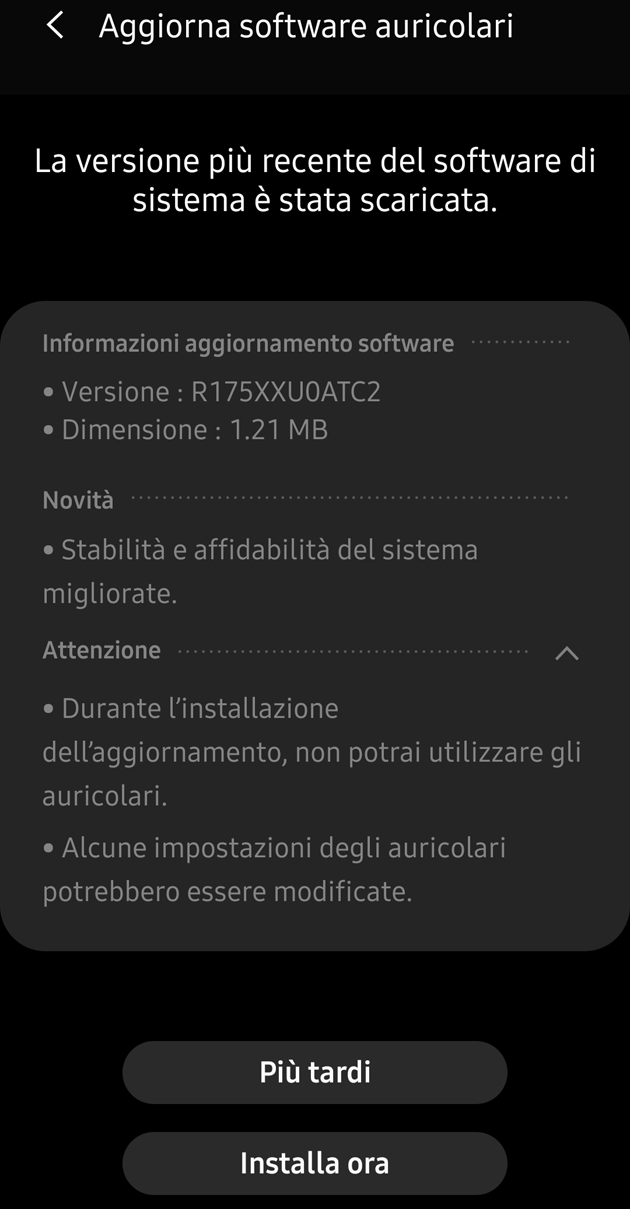Tap the Alcune impostazioni degli auricolari note
Viewport: 630px width, 1209px height.
(x=275, y=869)
